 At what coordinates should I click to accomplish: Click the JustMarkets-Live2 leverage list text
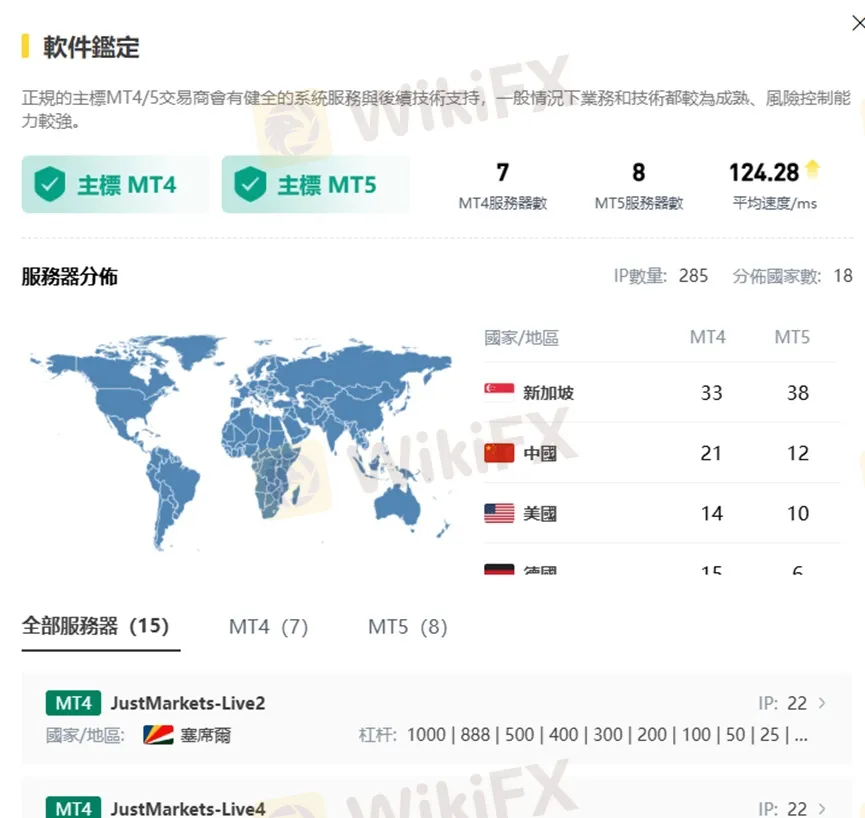point(607,735)
